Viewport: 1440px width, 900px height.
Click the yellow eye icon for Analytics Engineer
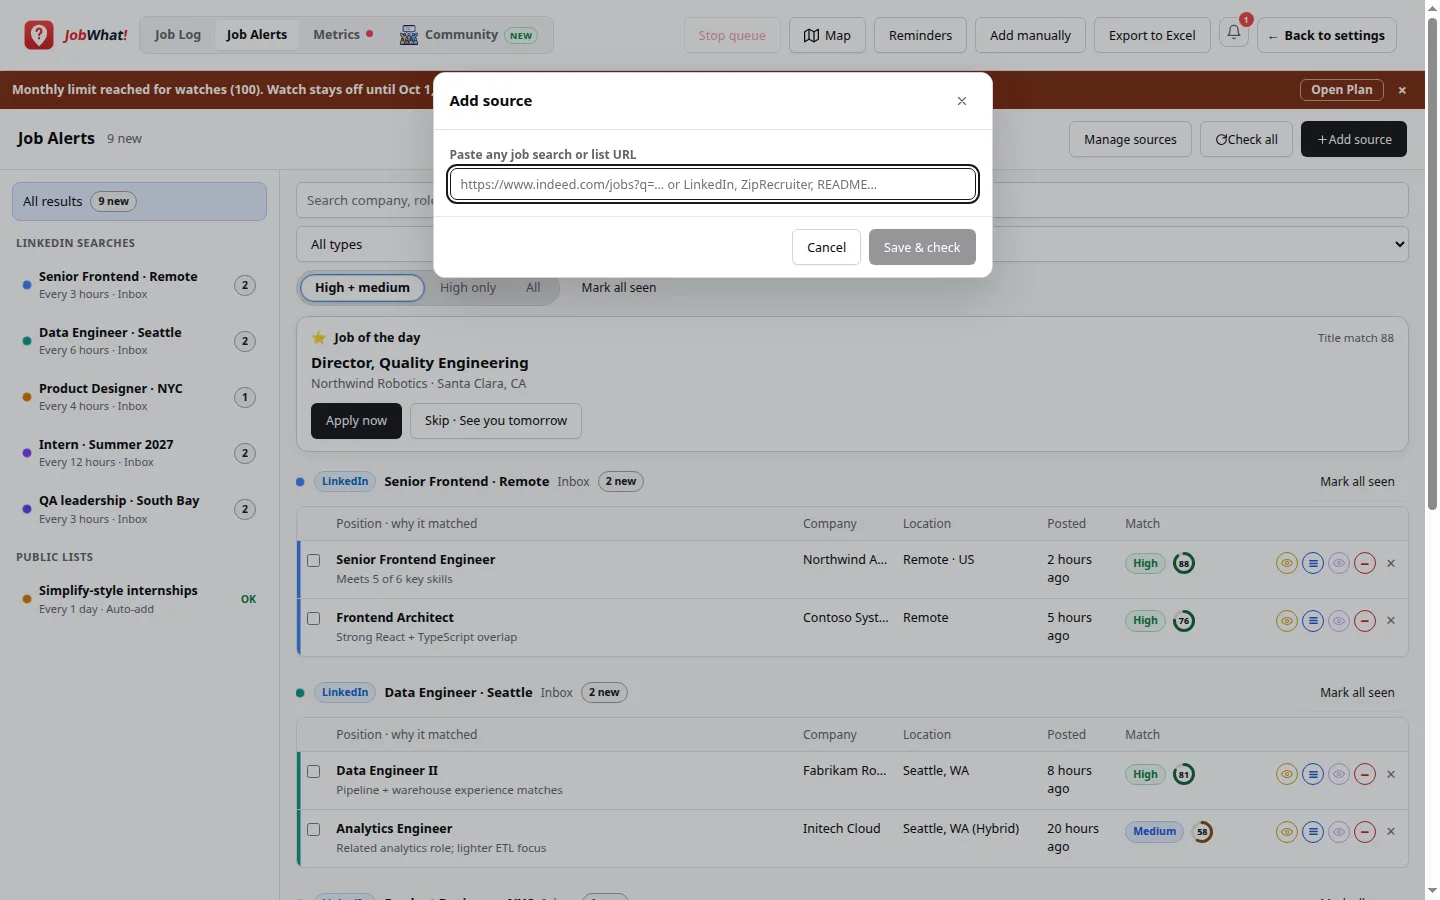(1287, 832)
